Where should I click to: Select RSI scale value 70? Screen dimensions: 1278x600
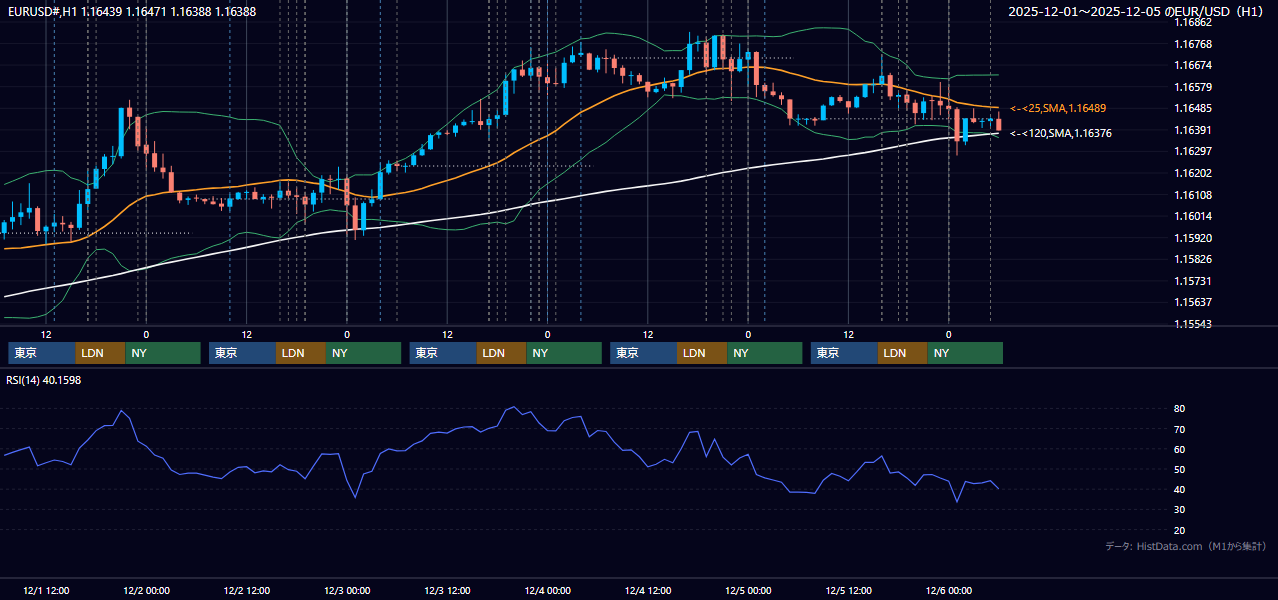pos(1180,429)
